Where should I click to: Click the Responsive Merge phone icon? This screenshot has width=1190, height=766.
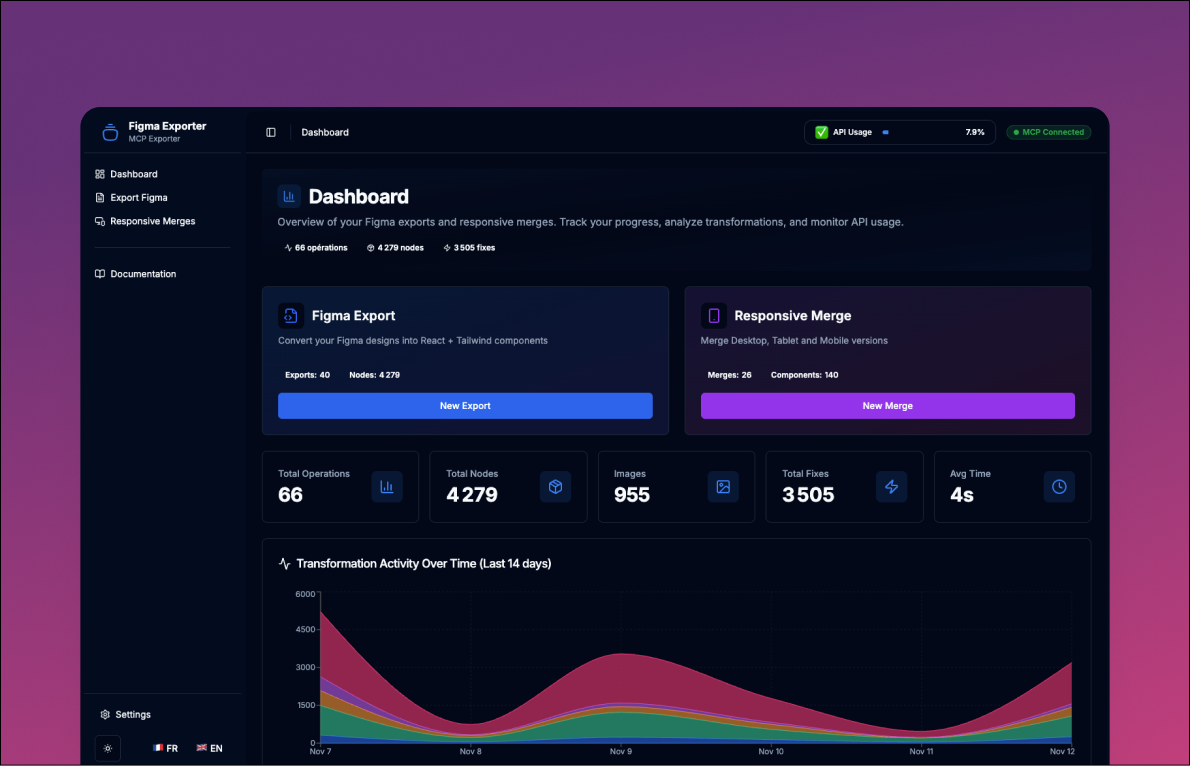coord(713,316)
